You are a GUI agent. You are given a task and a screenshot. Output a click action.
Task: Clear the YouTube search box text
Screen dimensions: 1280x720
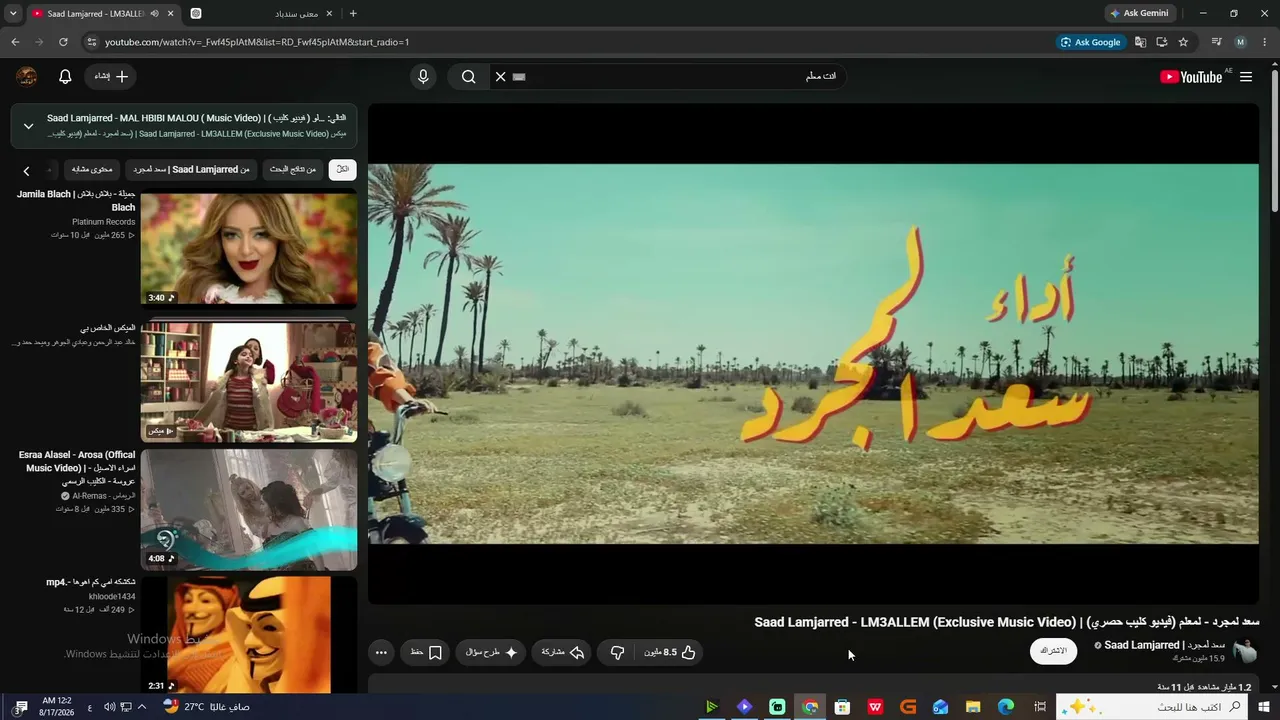pos(501,77)
